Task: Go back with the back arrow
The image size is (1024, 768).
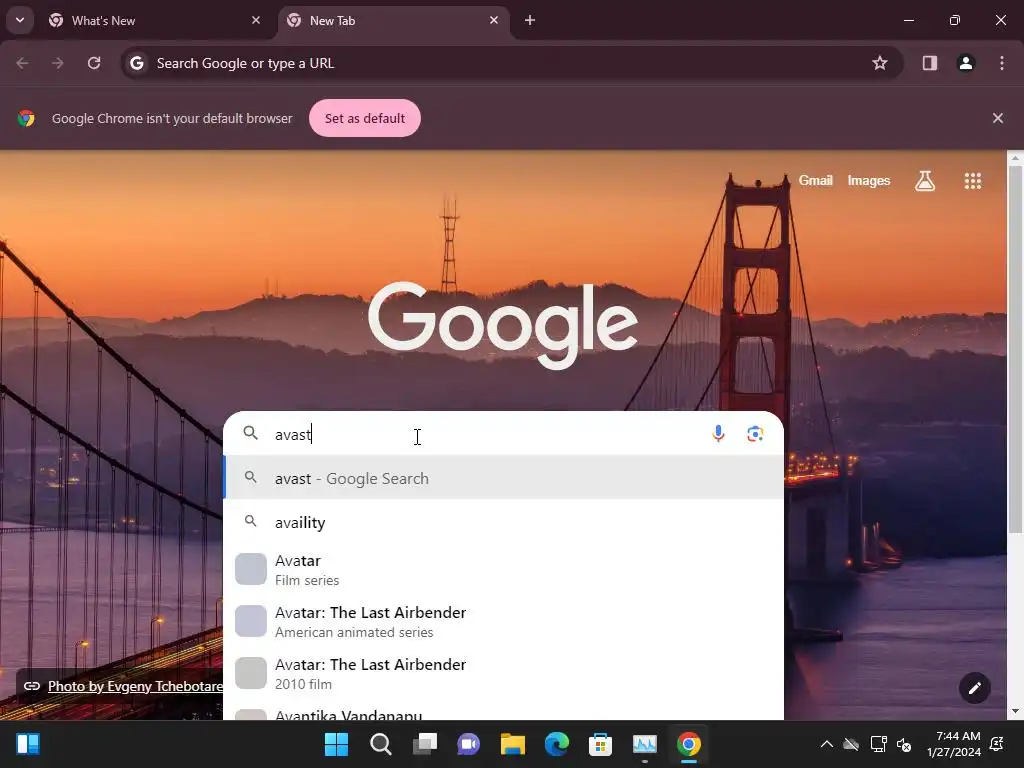Action: pyautogui.click(x=22, y=63)
